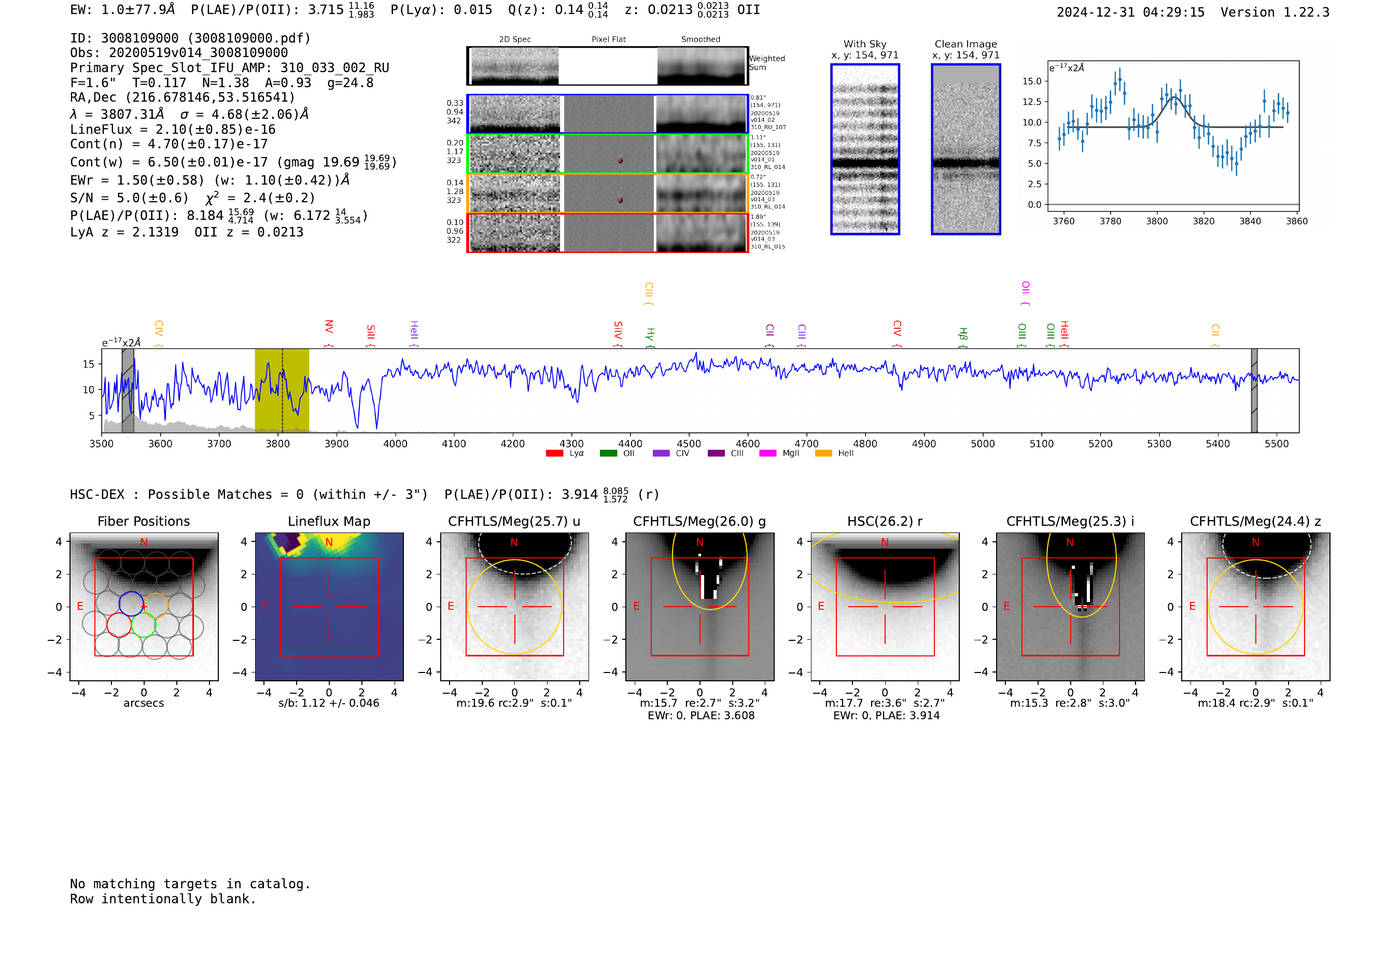
Task: Click the gray hatched band near 5460 Å
Action: point(1254,391)
